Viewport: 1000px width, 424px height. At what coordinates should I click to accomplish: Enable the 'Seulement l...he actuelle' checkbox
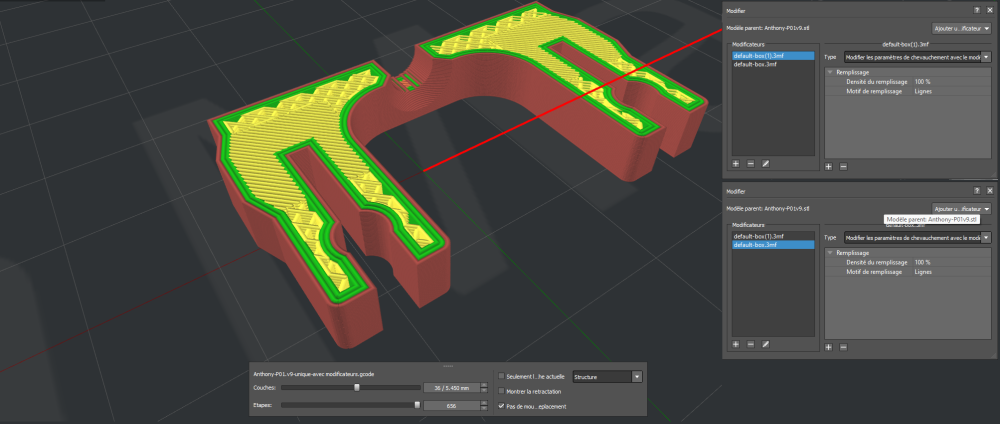click(501, 376)
